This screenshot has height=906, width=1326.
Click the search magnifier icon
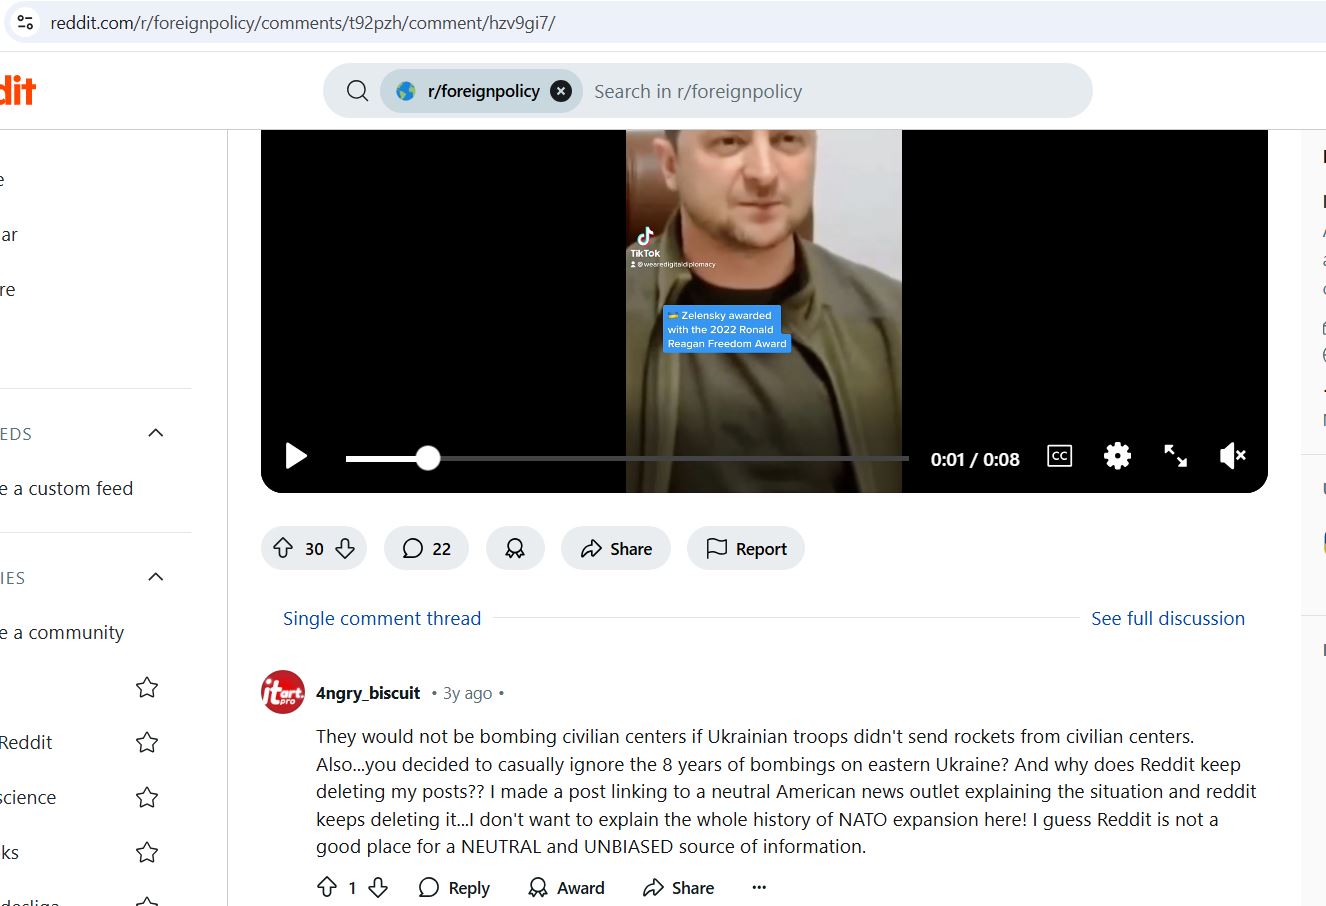pos(357,91)
